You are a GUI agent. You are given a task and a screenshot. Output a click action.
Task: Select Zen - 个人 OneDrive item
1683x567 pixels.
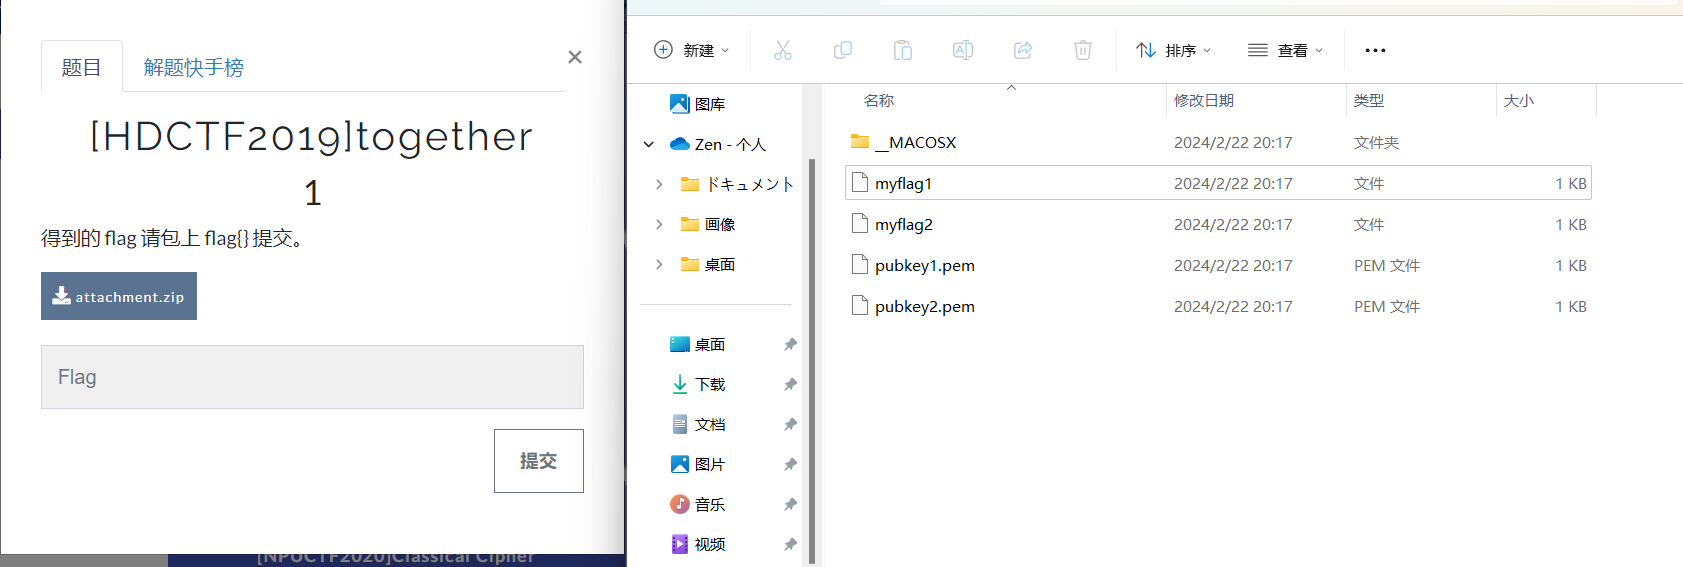718,144
